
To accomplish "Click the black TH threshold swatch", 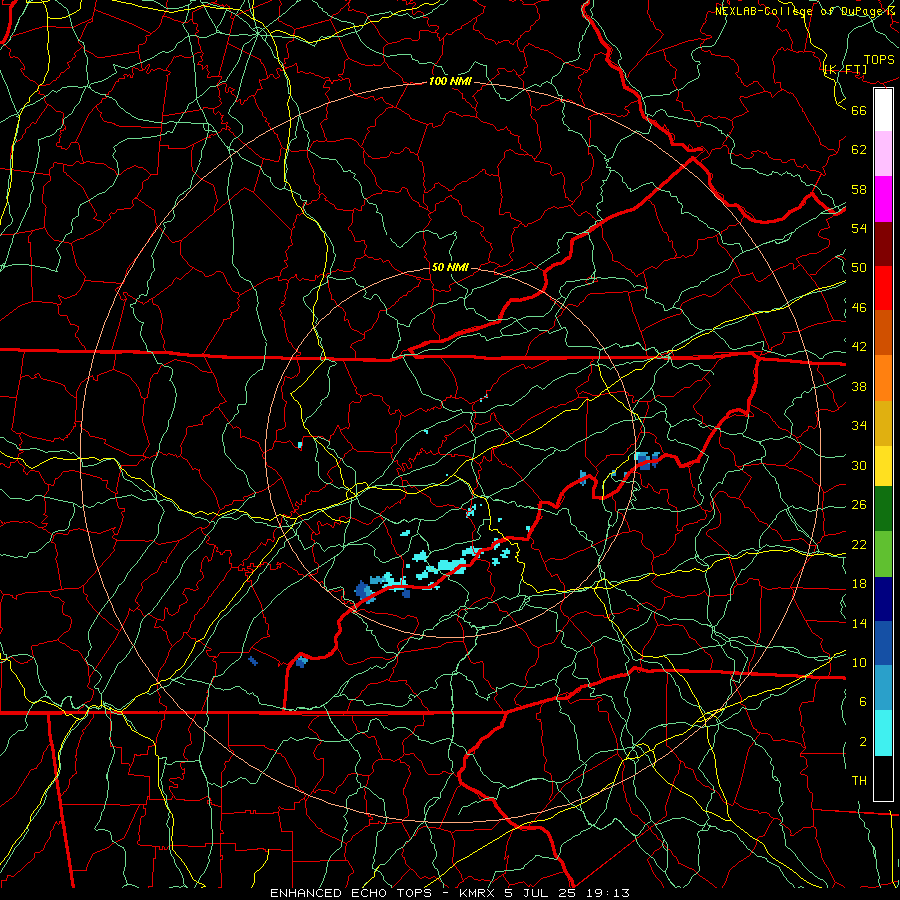I will [x=883, y=778].
